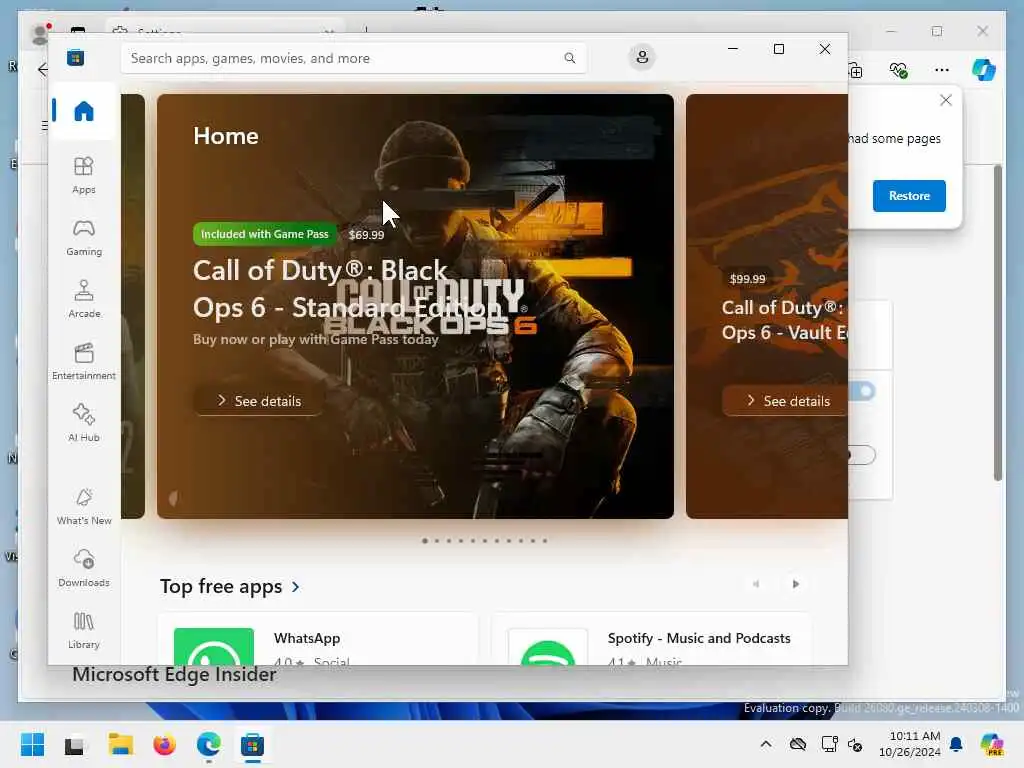
Task: Show next Top free apps page arrow
Action: 795,584
